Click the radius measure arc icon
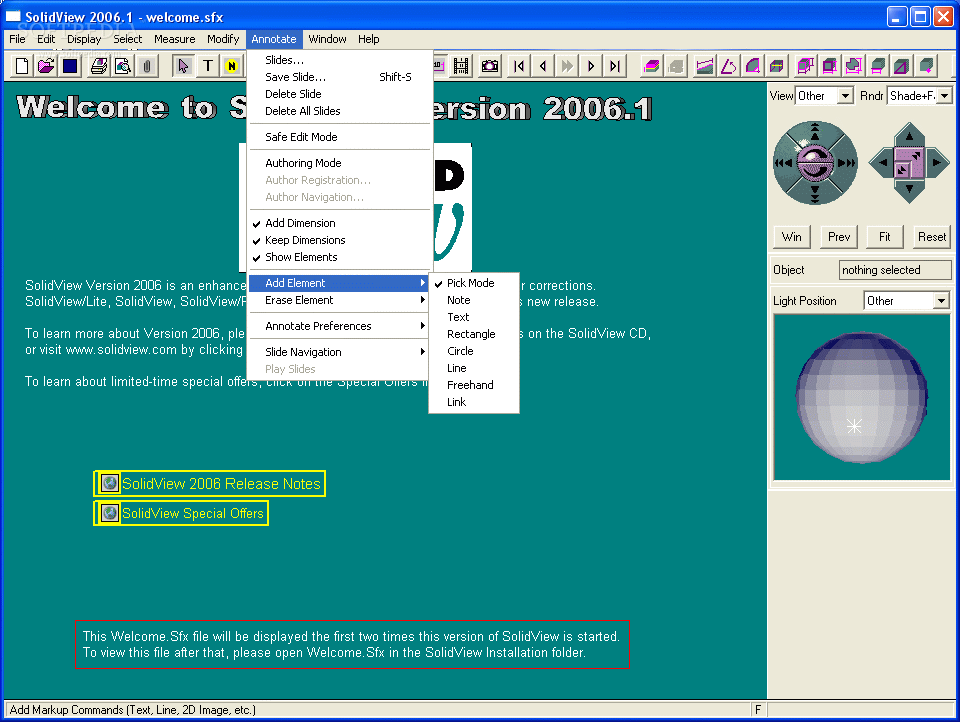The width and height of the screenshot is (960, 722). click(752, 66)
